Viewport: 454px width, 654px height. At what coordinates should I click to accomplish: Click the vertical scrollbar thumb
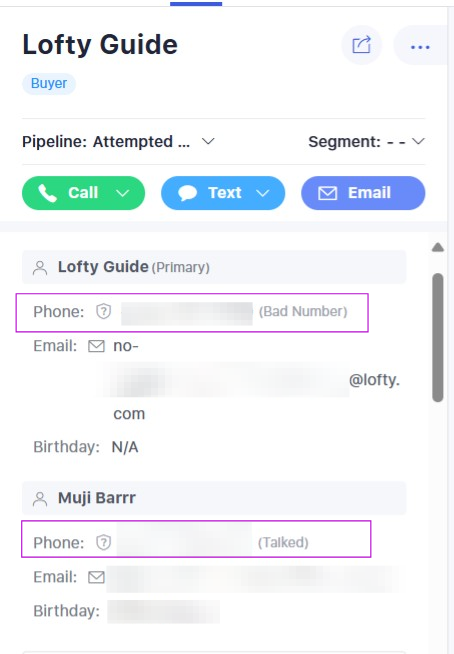pyautogui.click(x=438, y=337)
